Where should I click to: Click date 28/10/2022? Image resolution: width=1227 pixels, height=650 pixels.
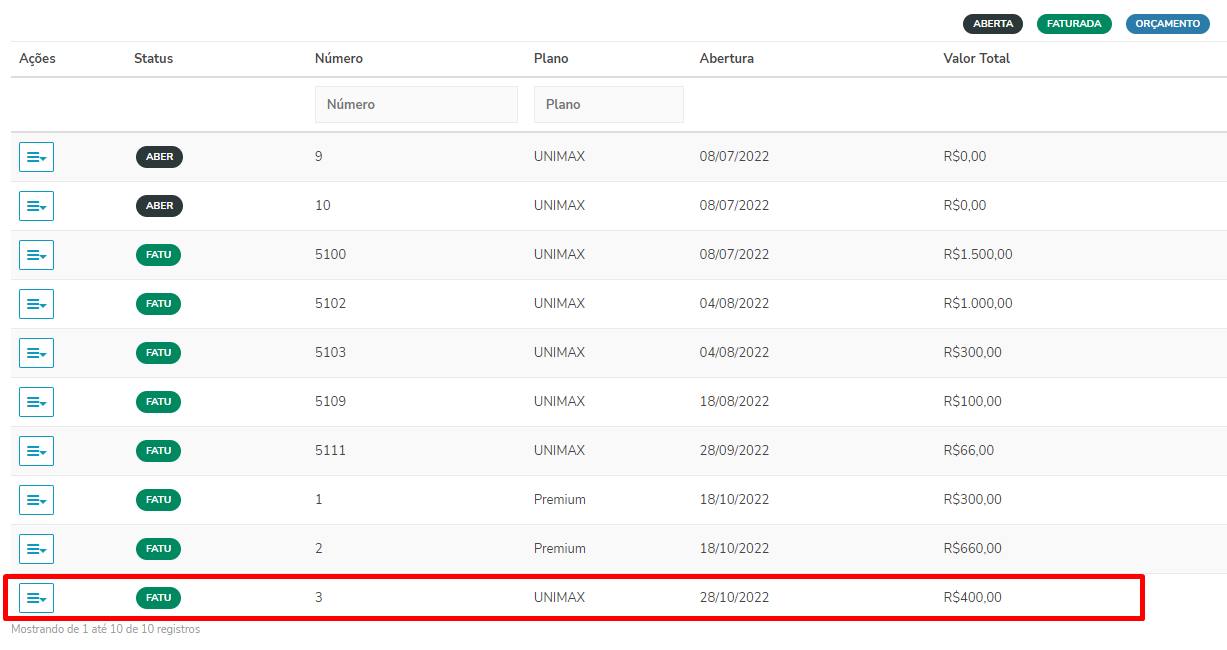point(735,598)
